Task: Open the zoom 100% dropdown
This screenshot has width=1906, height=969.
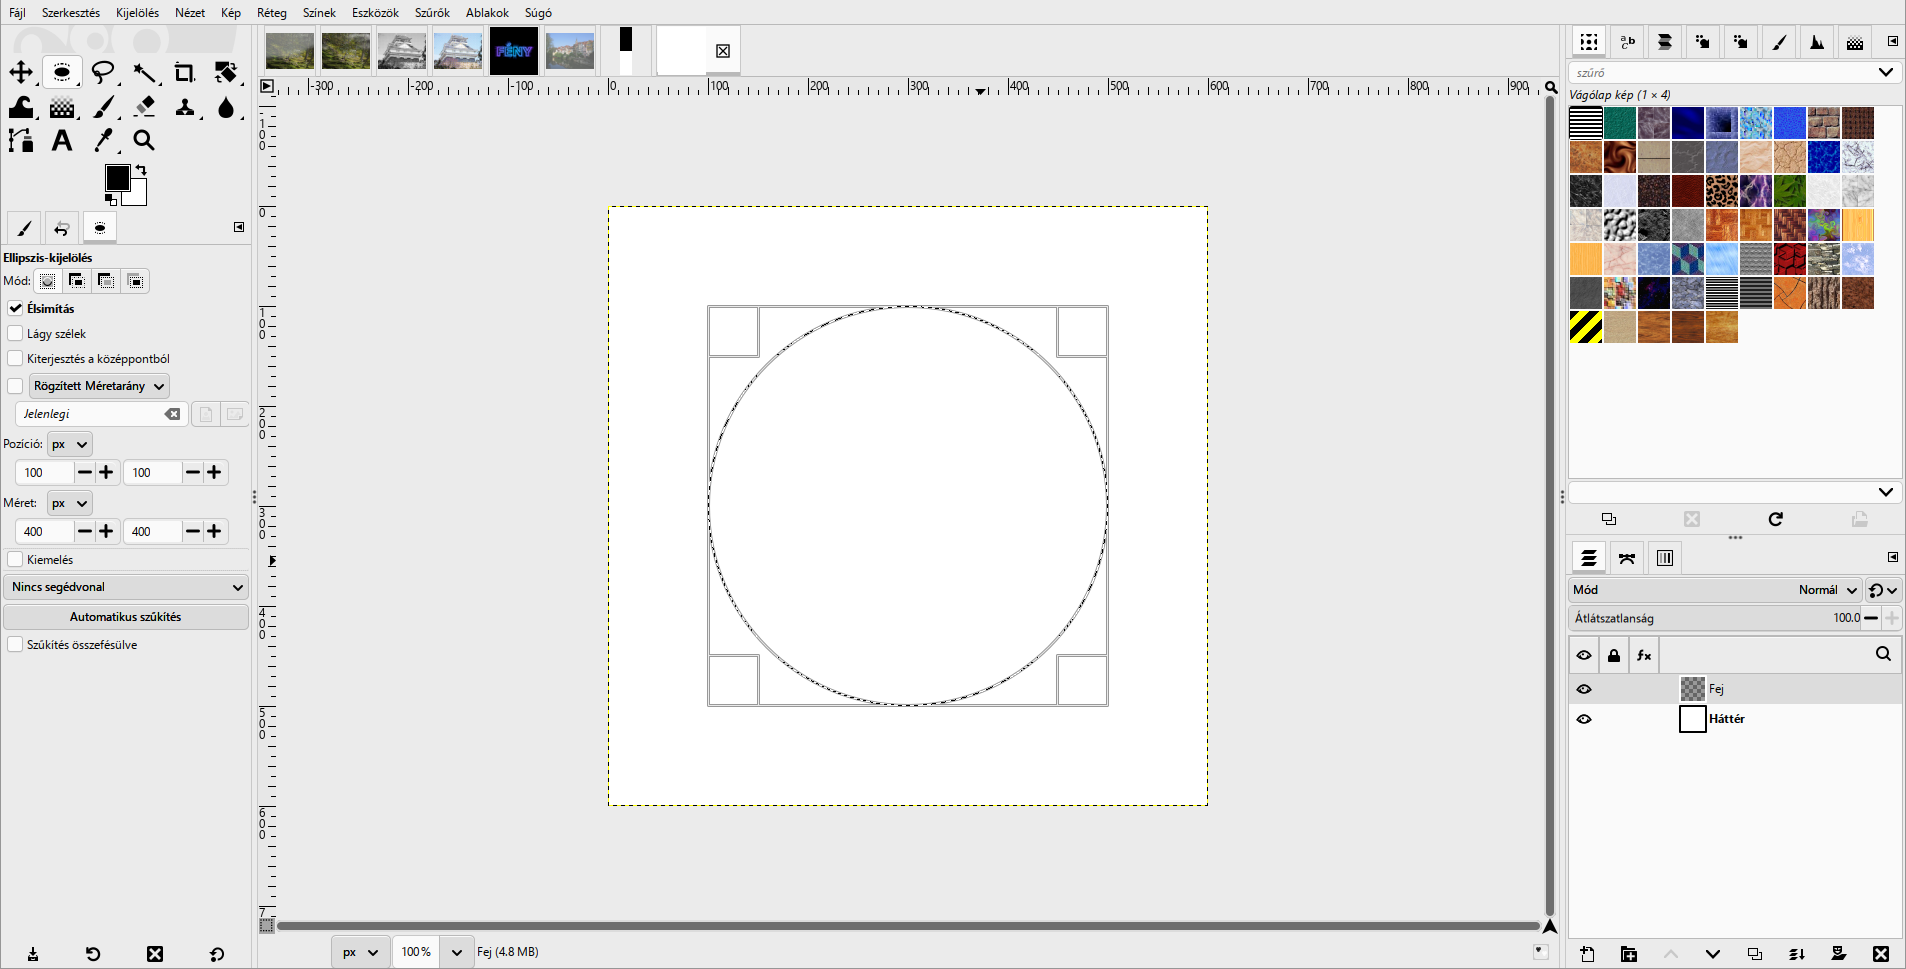Action: (457, 952)
